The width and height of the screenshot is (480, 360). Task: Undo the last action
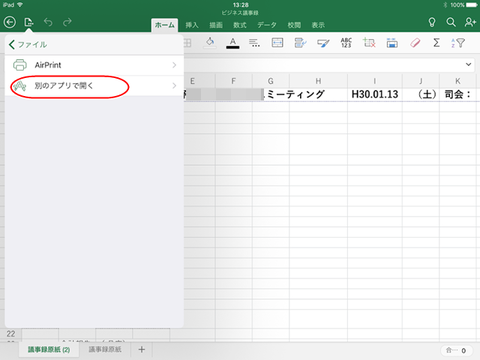(x=48, y=22)
